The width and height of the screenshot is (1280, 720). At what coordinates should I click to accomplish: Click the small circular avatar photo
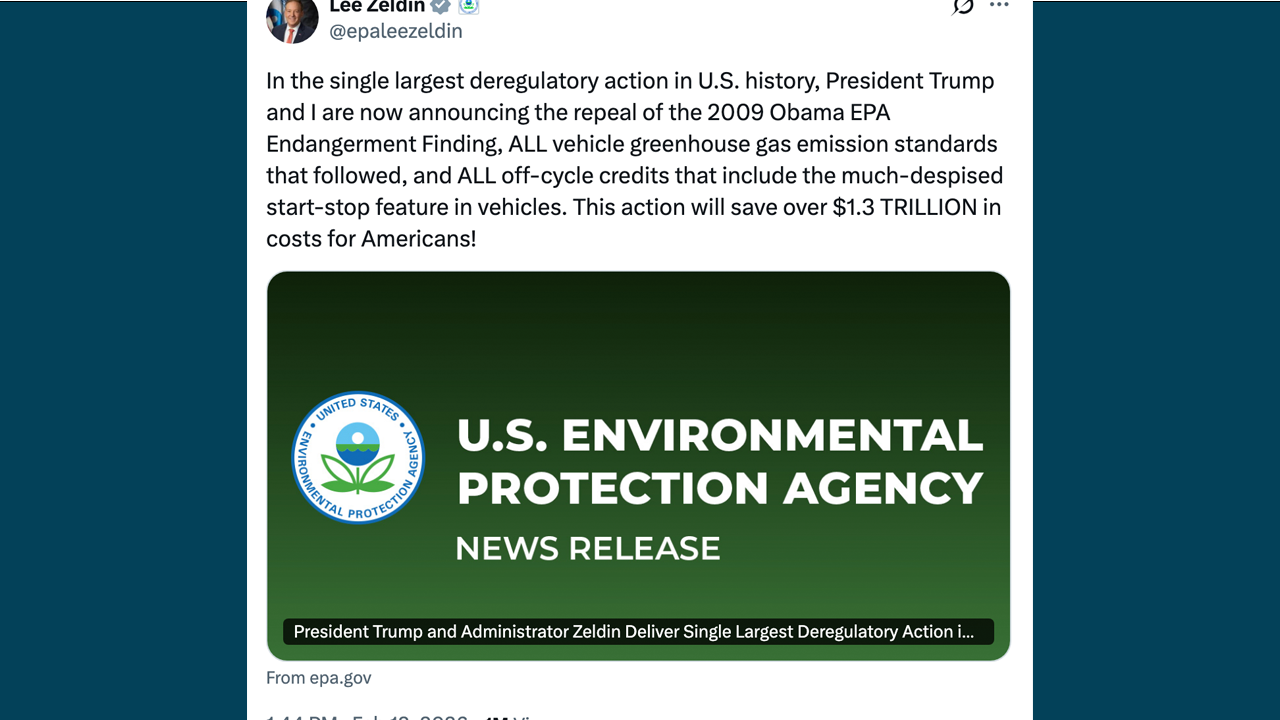click(291, 20)
